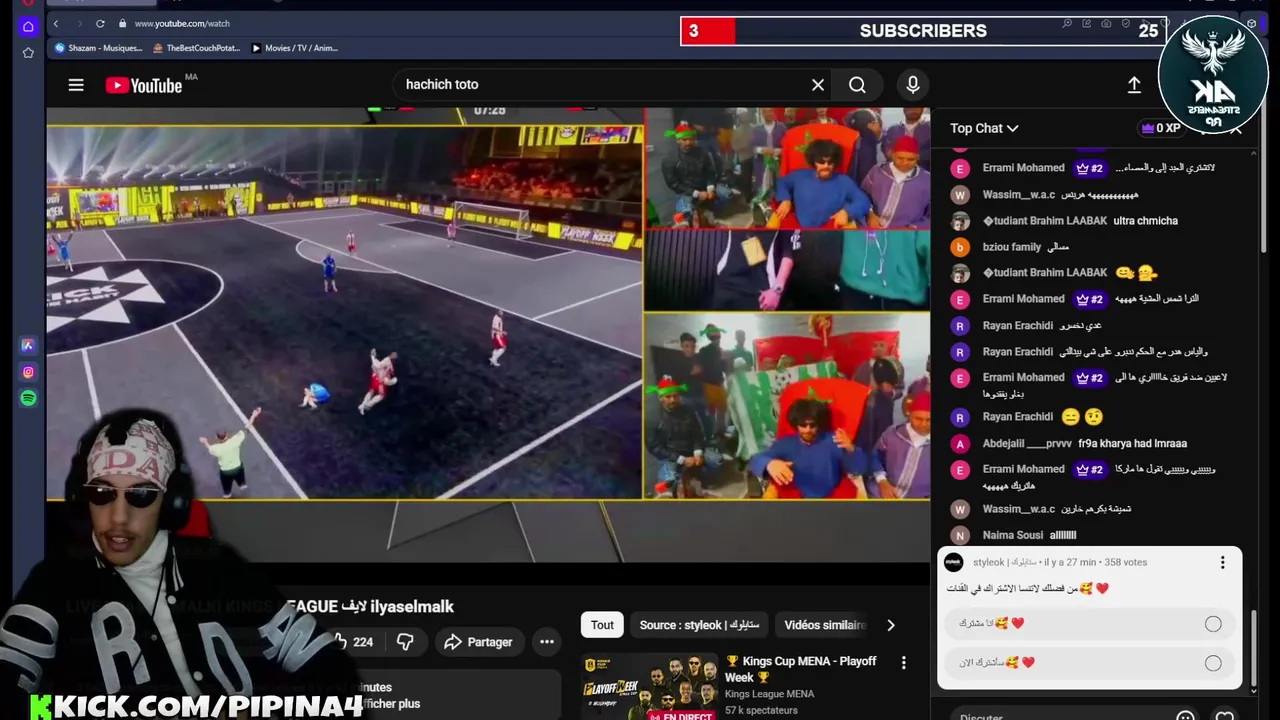Viewport: 1280px width, 720px height.
Task: Click the padlock site info icon
Action: point(122,23)
